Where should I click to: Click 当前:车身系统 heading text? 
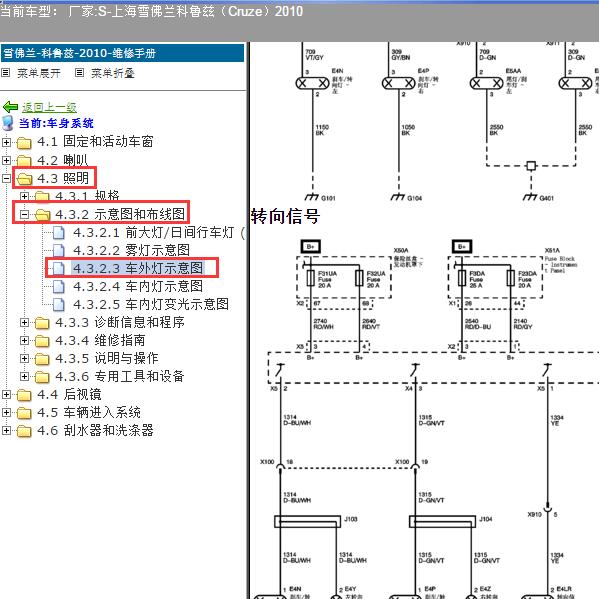[56, 123]
